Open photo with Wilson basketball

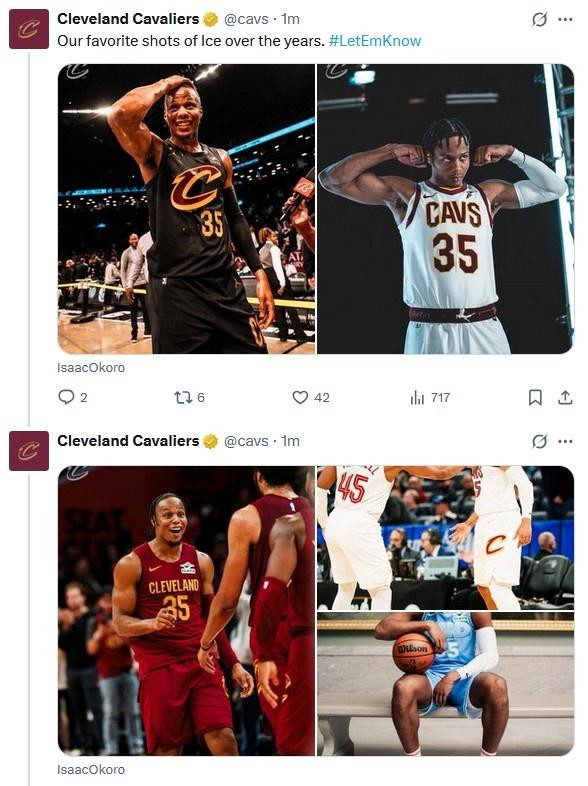click(446, 684)
